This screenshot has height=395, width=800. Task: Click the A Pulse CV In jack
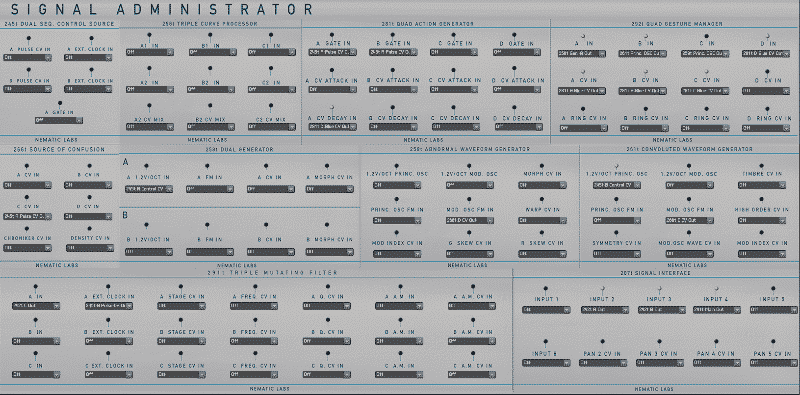tap(29, 38)
